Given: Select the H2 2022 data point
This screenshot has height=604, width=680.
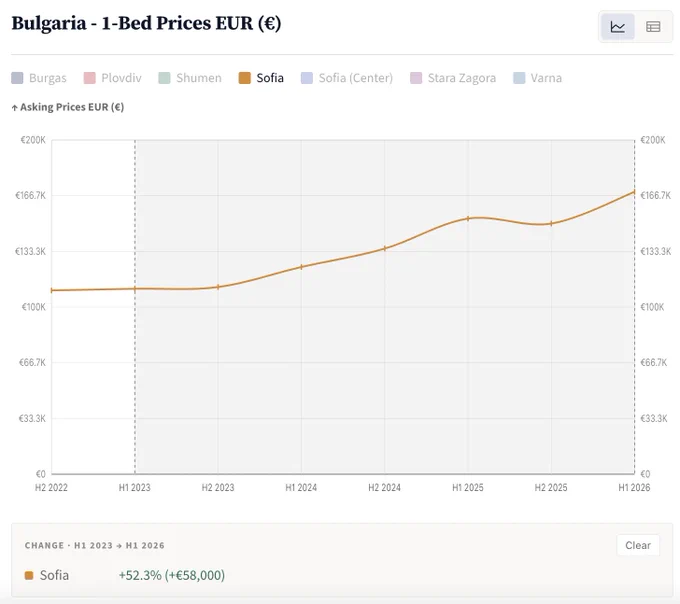Looking at the screenshot, I should (52, 290).
